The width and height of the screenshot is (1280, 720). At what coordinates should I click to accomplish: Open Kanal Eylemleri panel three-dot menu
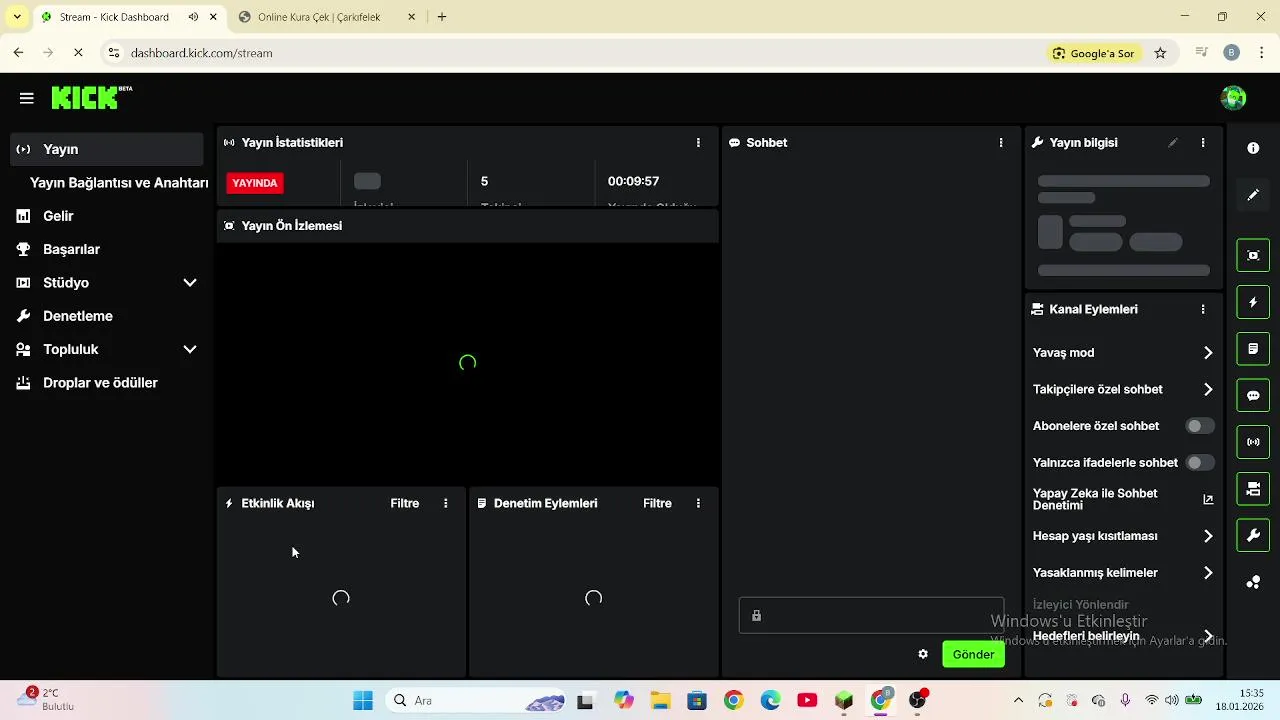point(1203,310)
